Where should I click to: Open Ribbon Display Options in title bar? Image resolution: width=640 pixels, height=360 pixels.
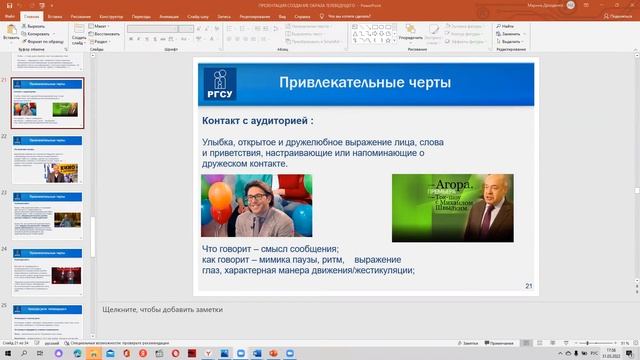click(586, 5)
